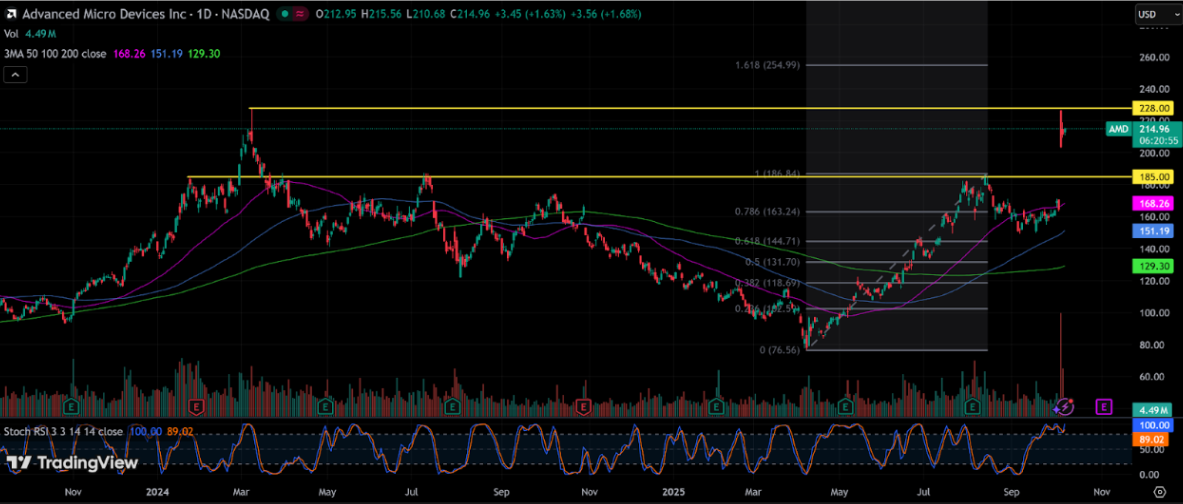Click the purple upcoming earnings E marker
Screen dimensions: 1183x504
(1104, 406)
